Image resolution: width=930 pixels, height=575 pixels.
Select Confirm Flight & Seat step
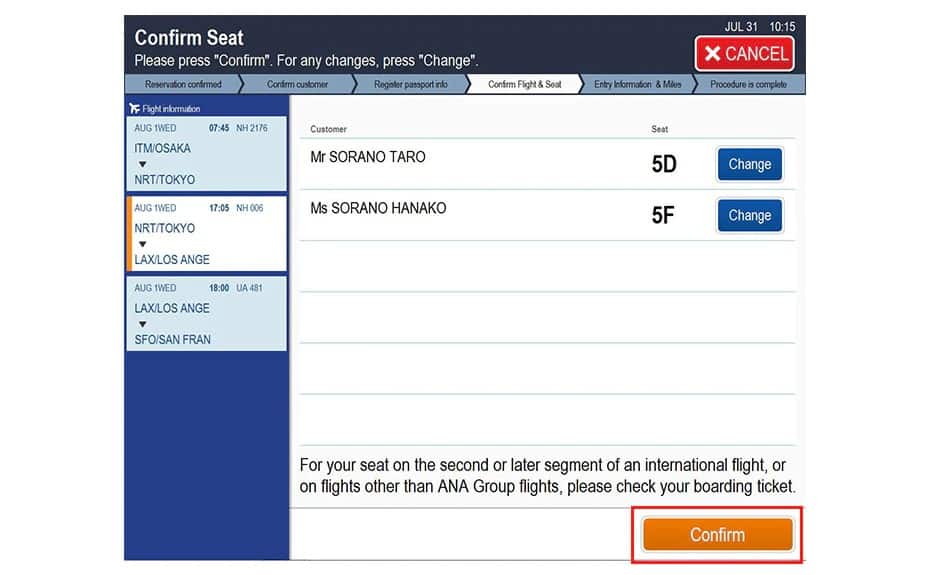pyautogui.click(x=525, y=85)
